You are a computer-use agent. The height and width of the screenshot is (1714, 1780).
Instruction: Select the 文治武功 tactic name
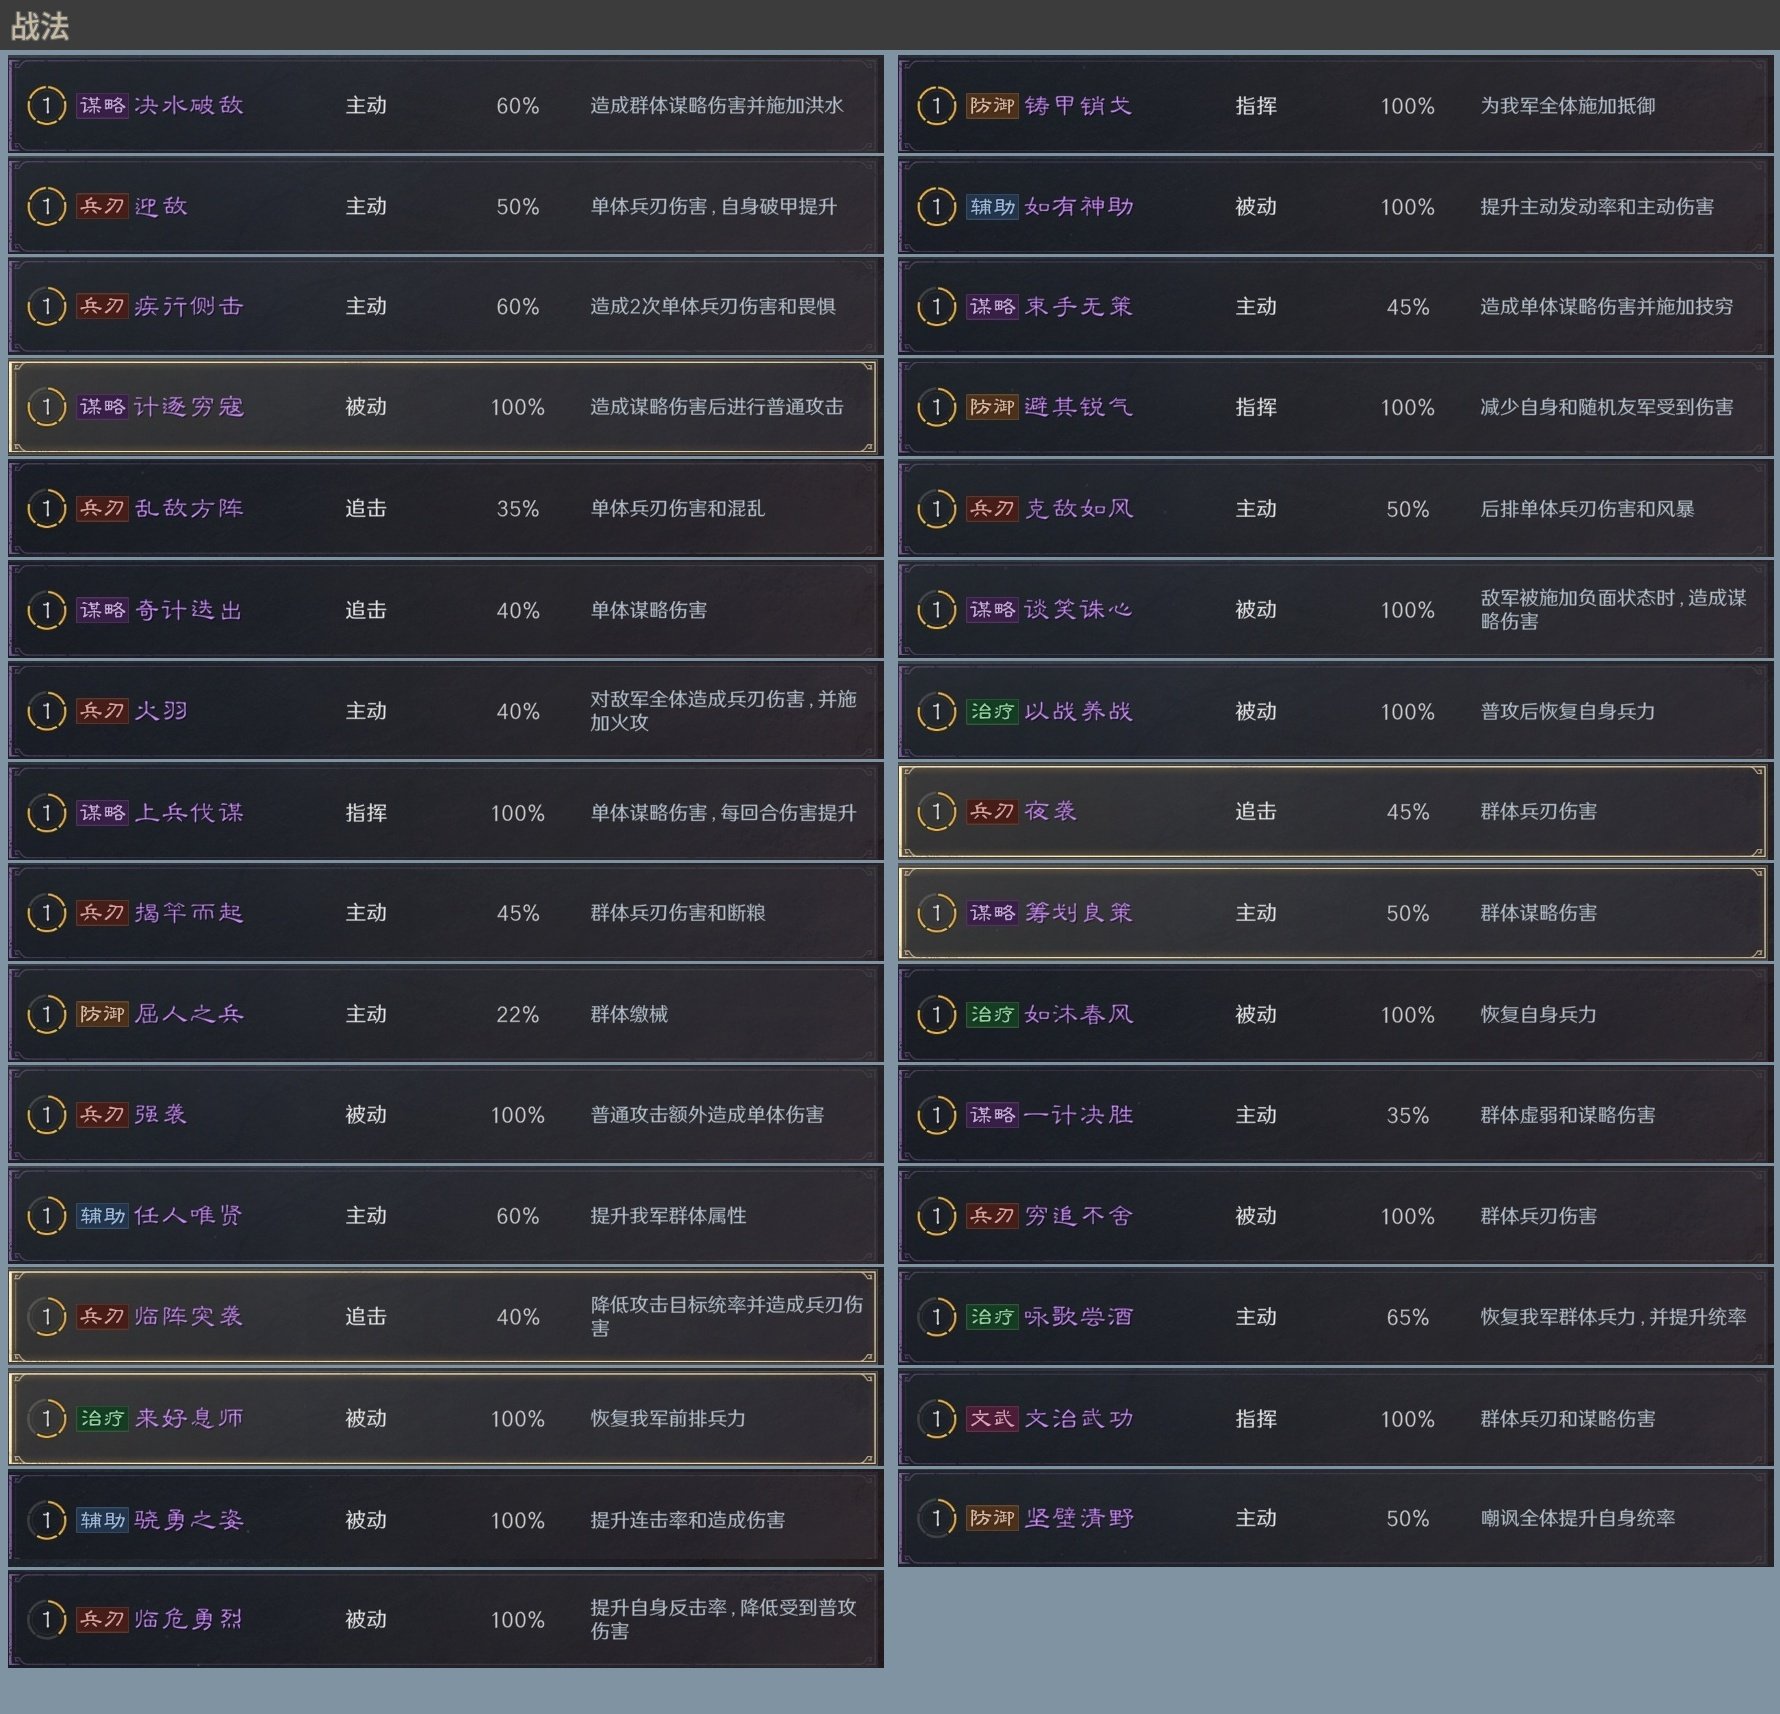[x=1079, y=1419]
